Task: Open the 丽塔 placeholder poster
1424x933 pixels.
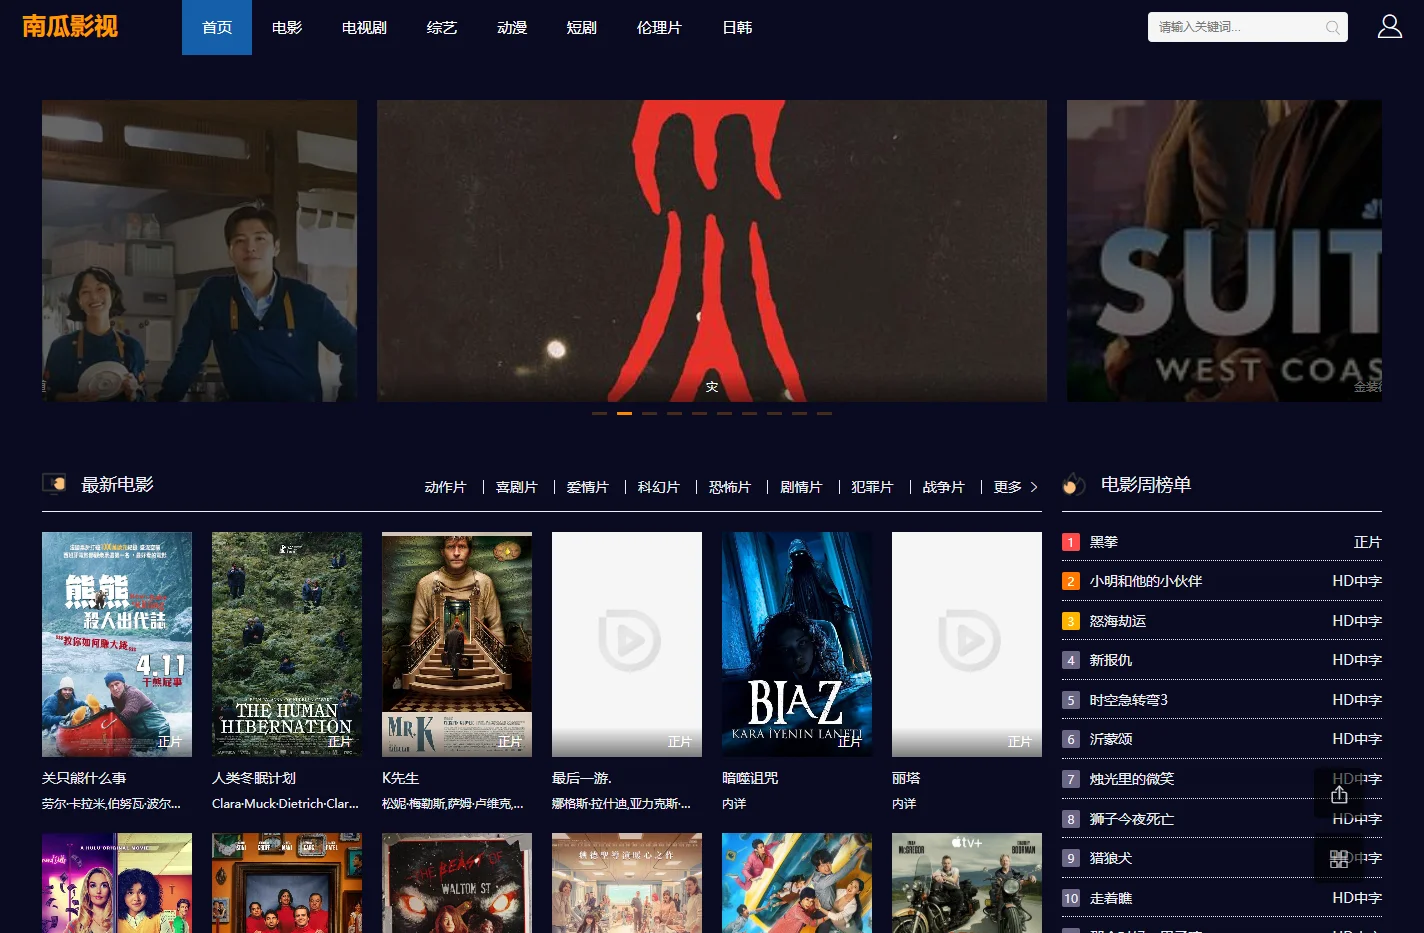Action: pyautogui.click(x=967, y=644)
